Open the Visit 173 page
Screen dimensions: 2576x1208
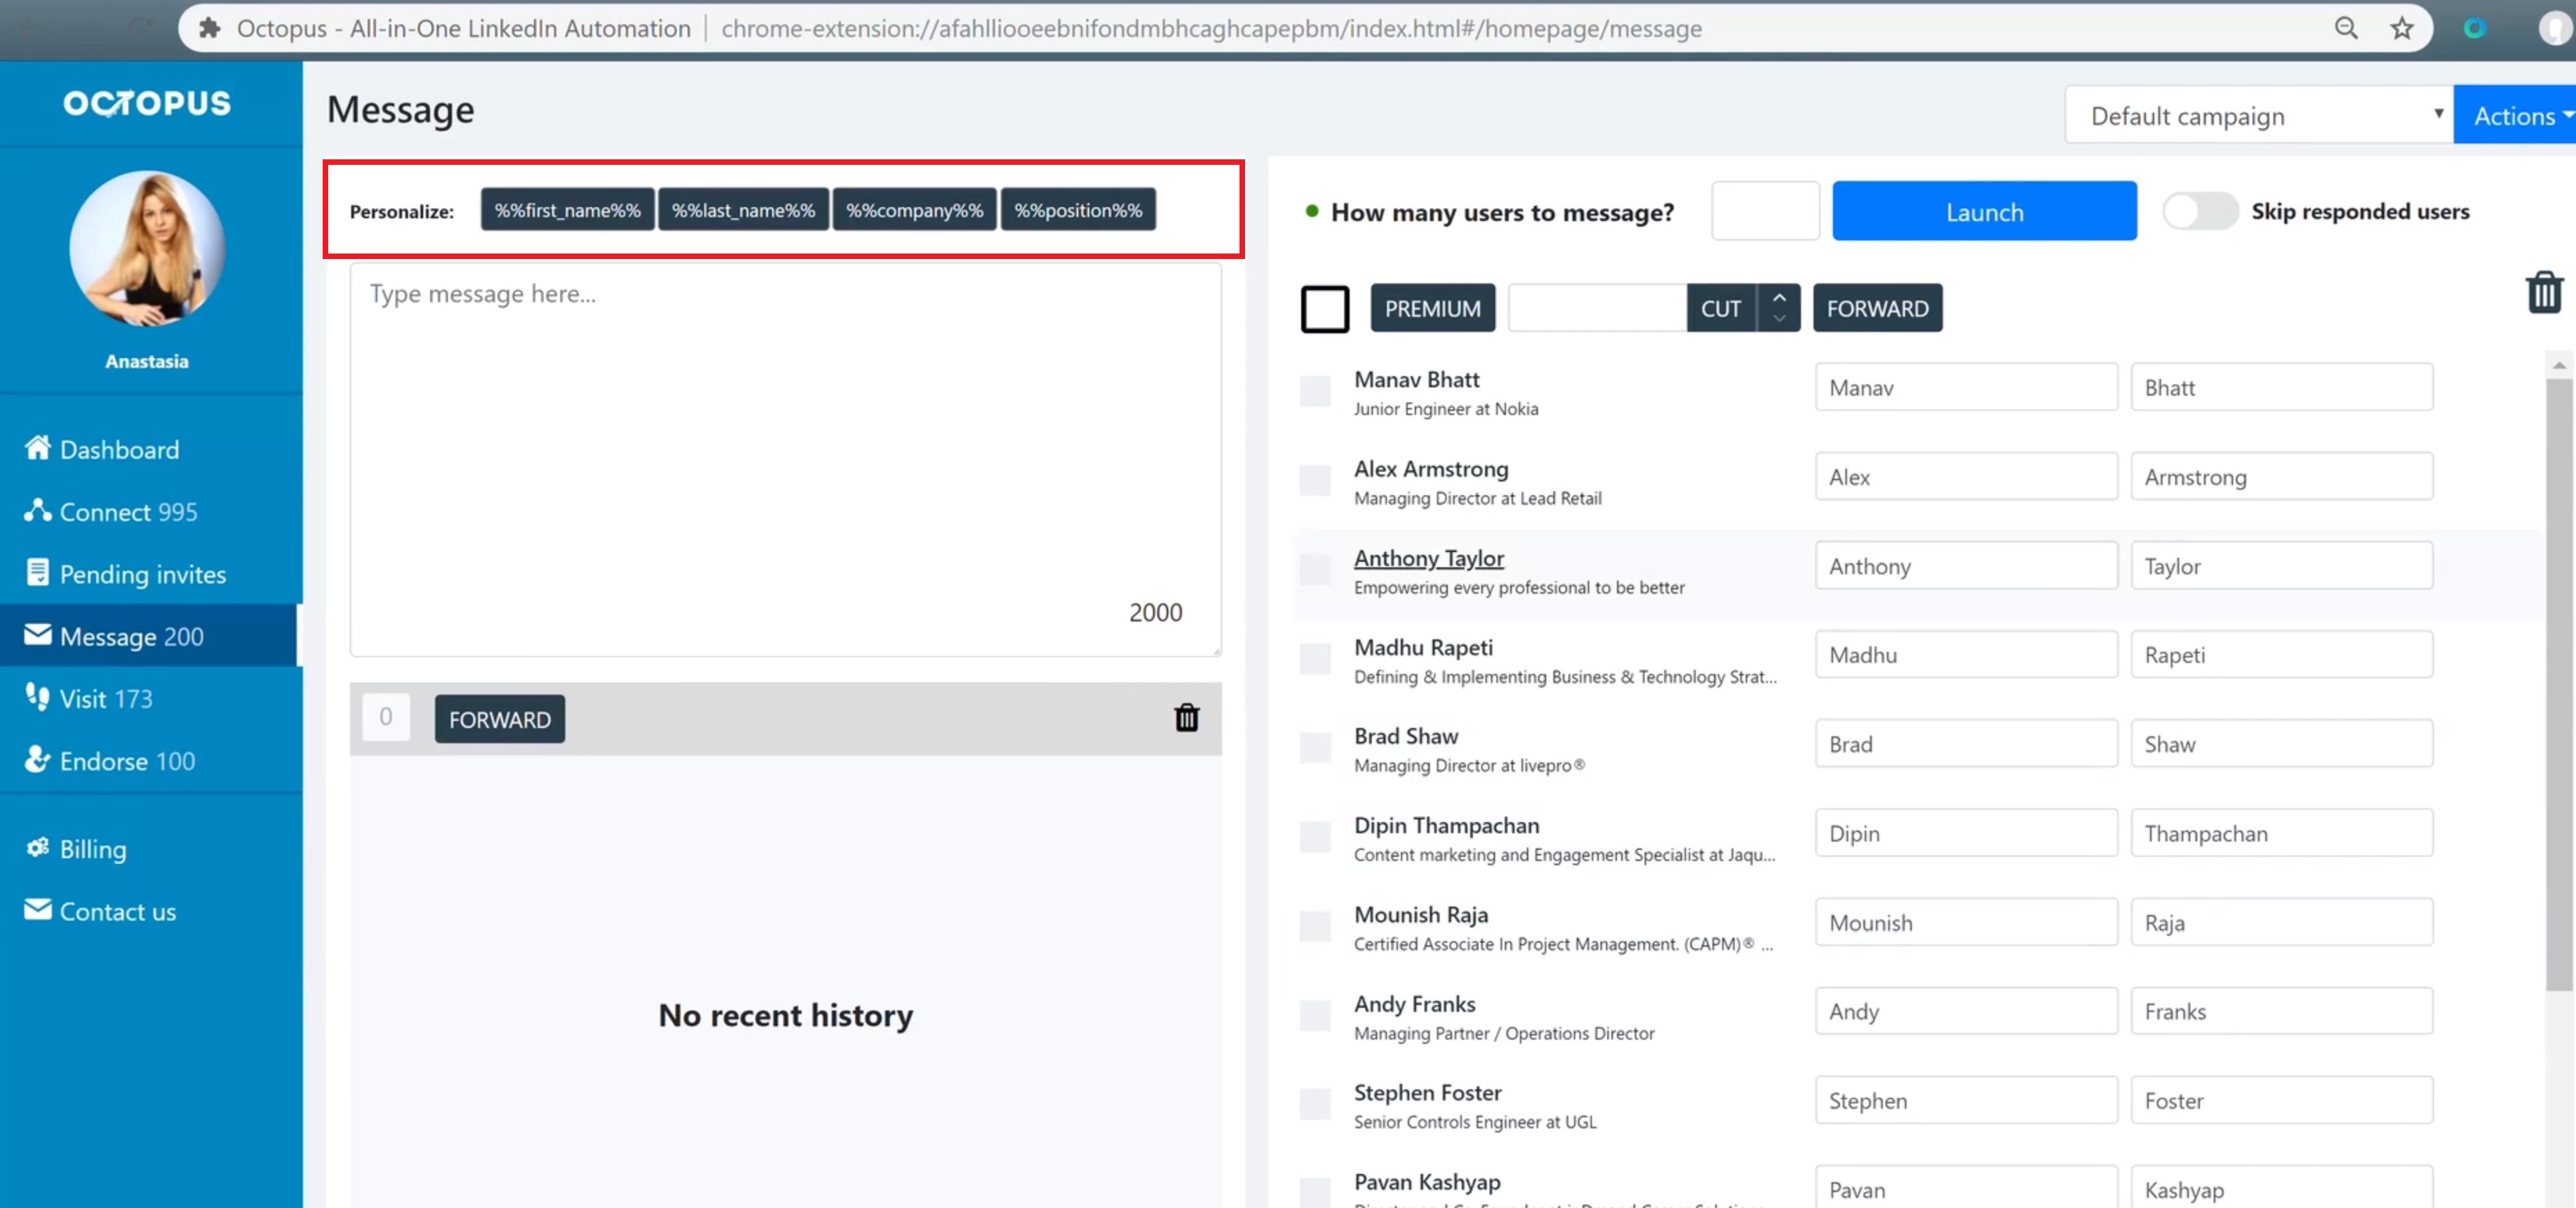click(x=89, y=698)
